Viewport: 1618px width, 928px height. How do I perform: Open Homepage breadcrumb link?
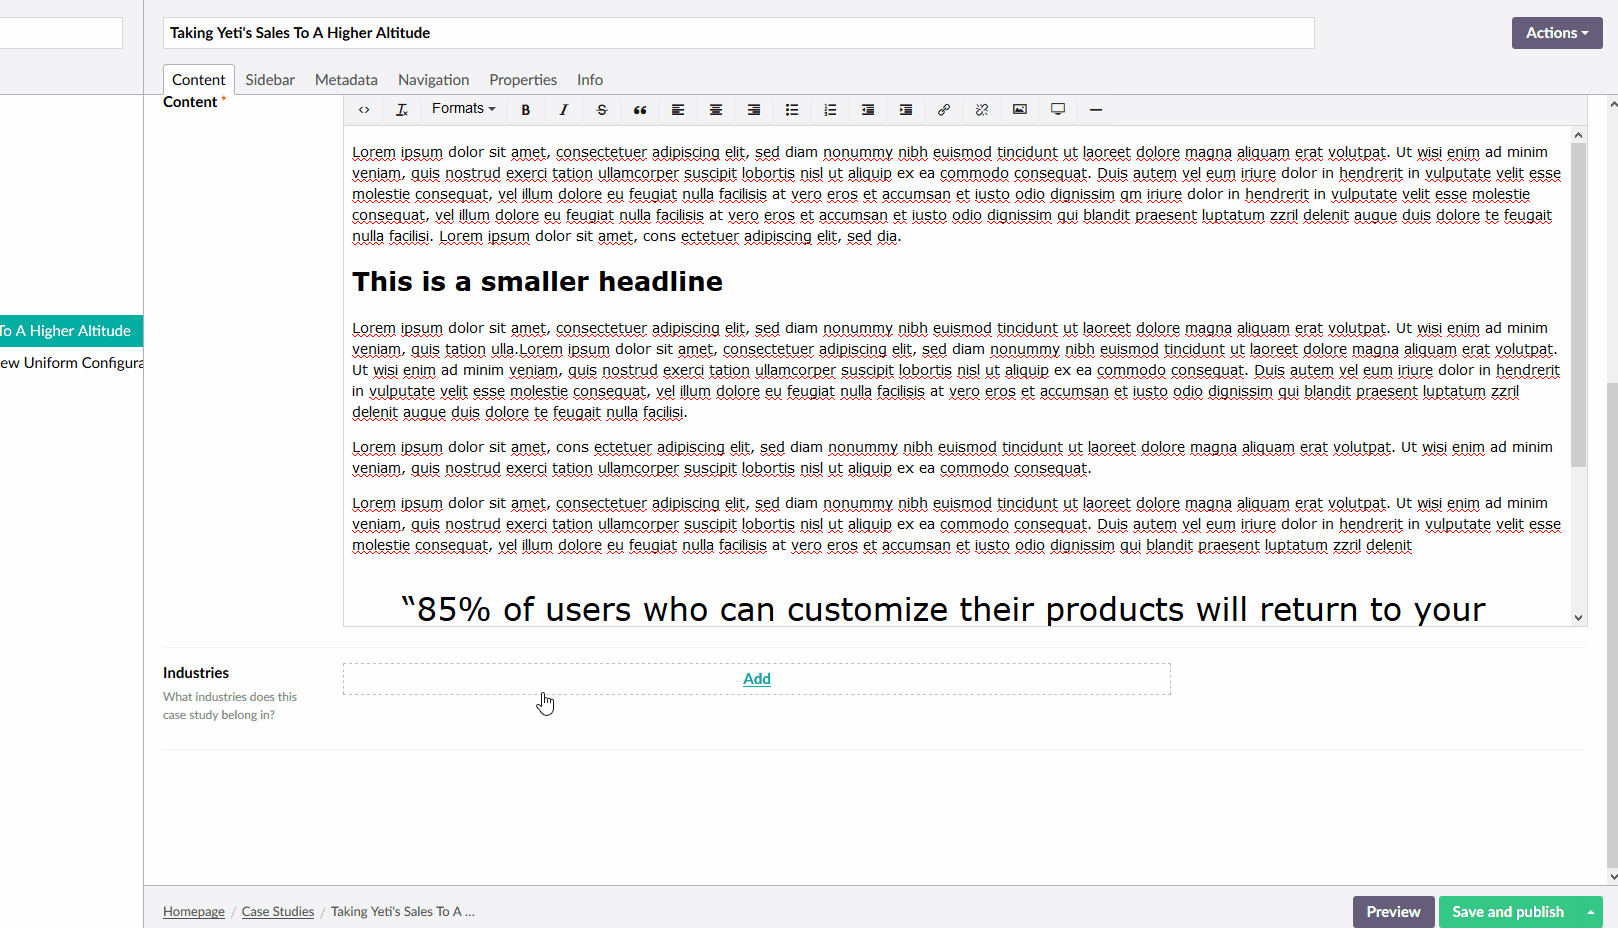(194, 912)
